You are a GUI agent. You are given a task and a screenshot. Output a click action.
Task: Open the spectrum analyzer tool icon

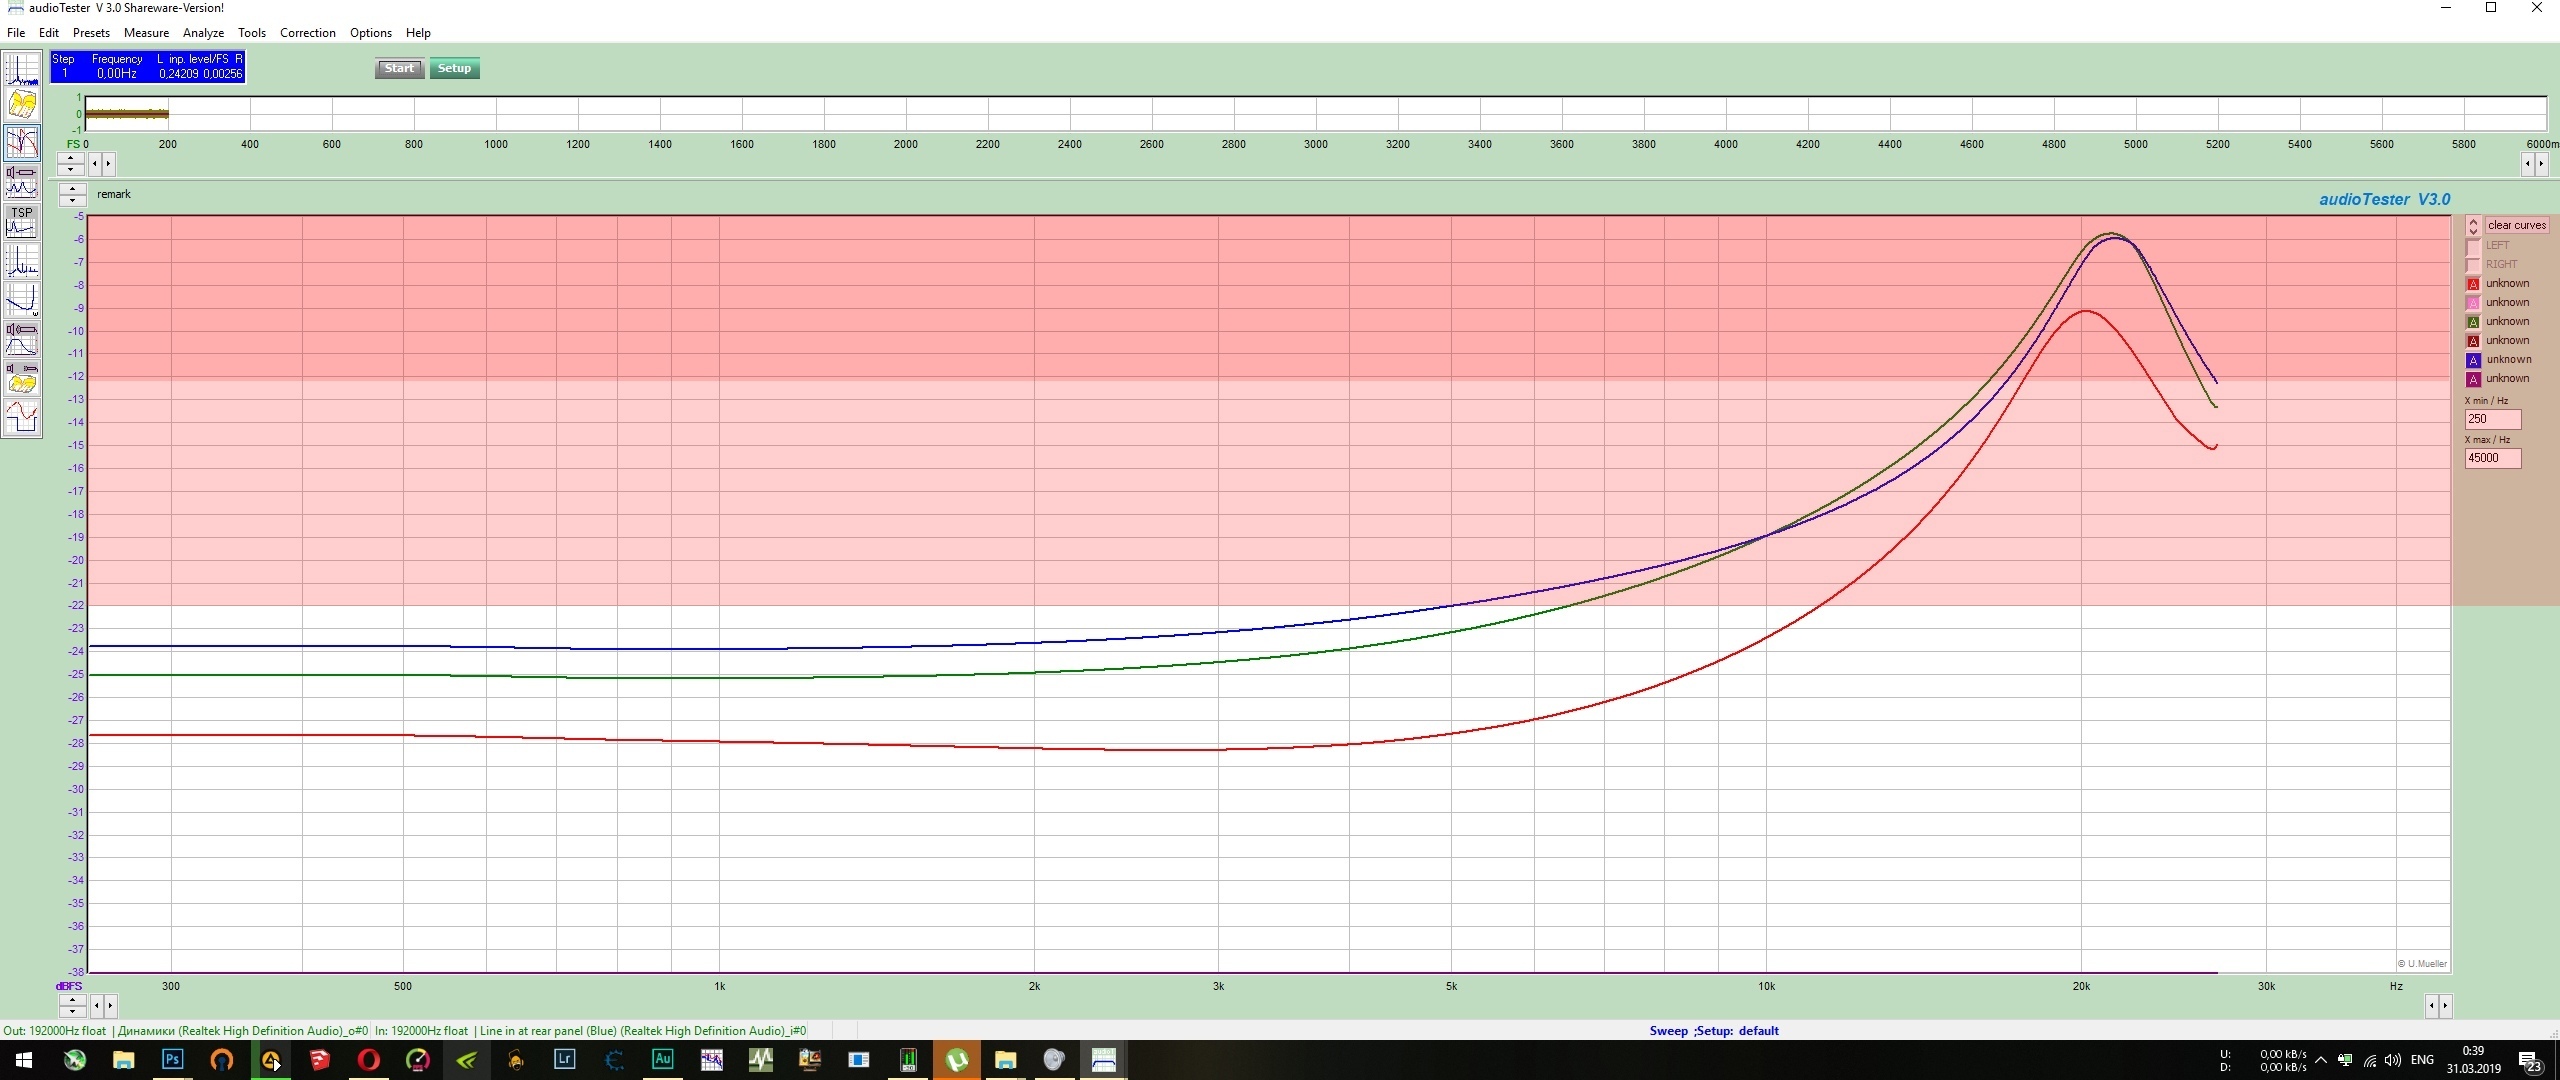pos(21,69)
